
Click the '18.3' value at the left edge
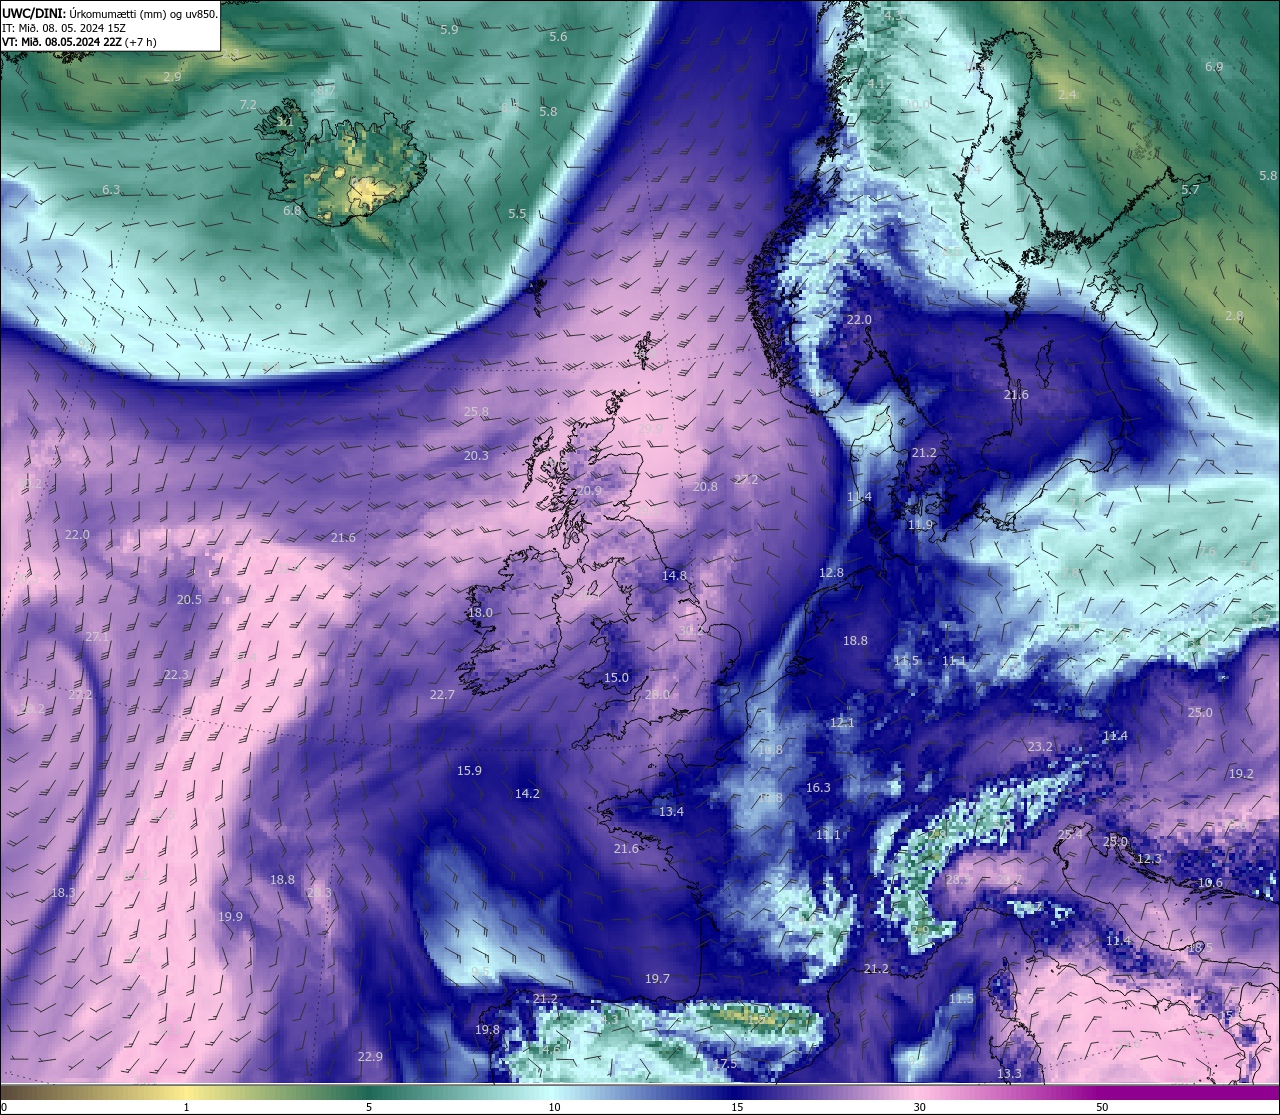click(63, 892)
